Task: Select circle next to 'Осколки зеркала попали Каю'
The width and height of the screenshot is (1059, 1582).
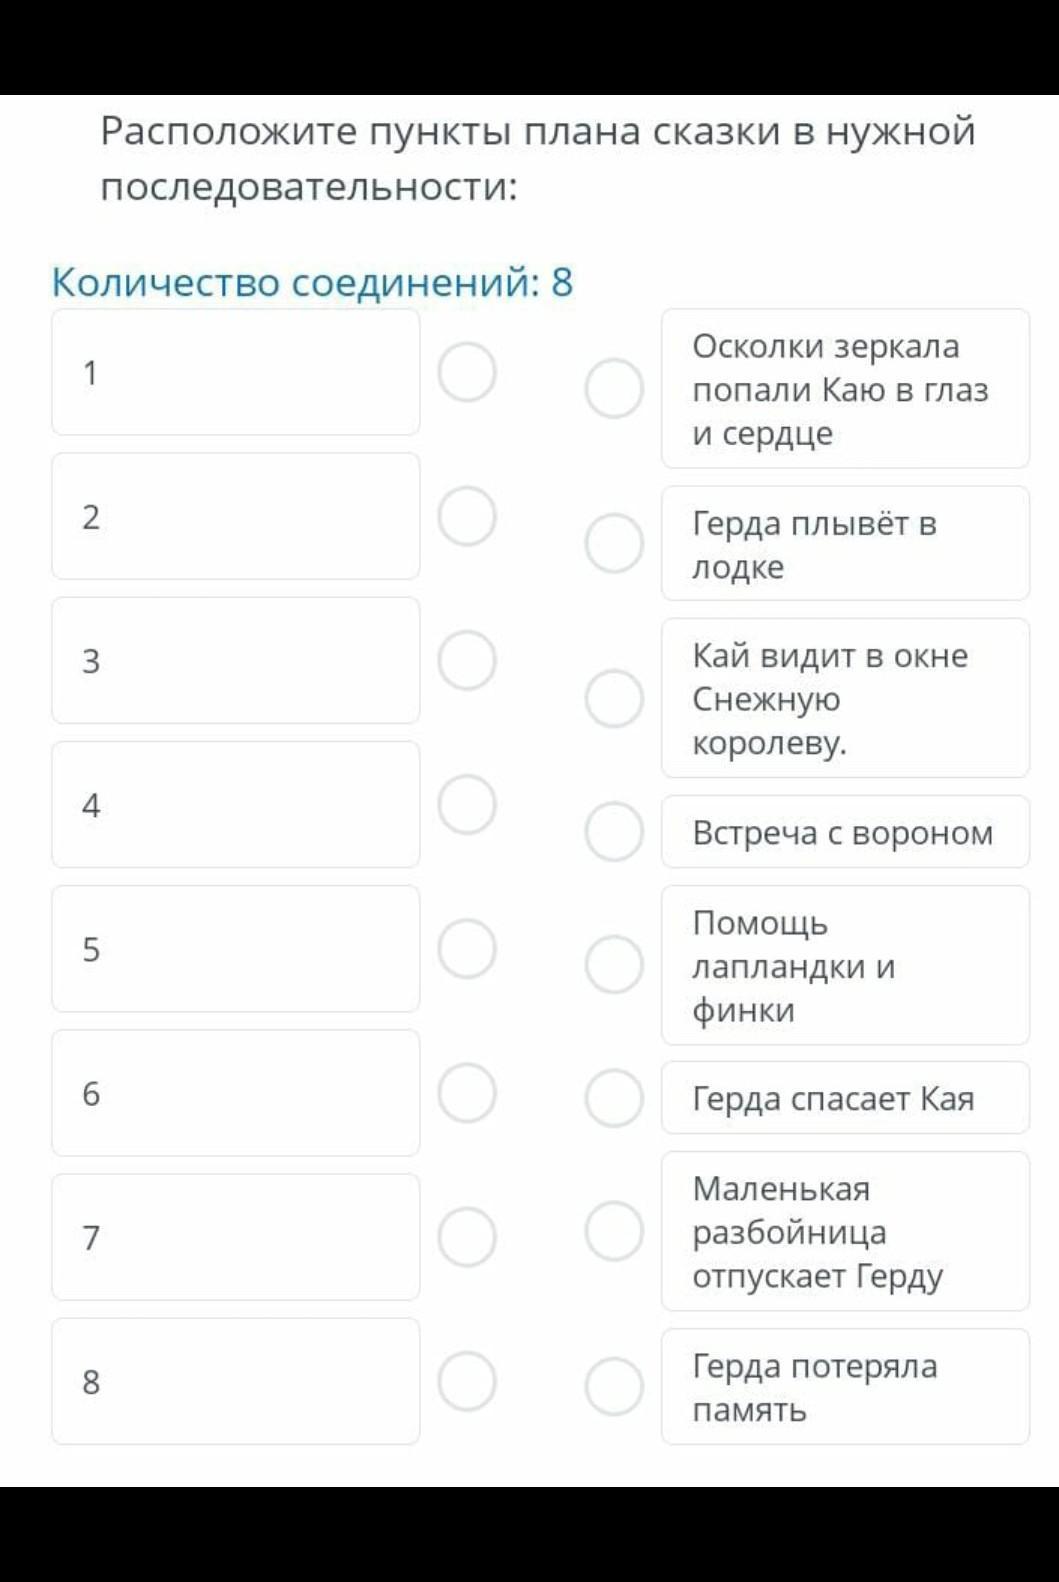Action: coord(614,388)
